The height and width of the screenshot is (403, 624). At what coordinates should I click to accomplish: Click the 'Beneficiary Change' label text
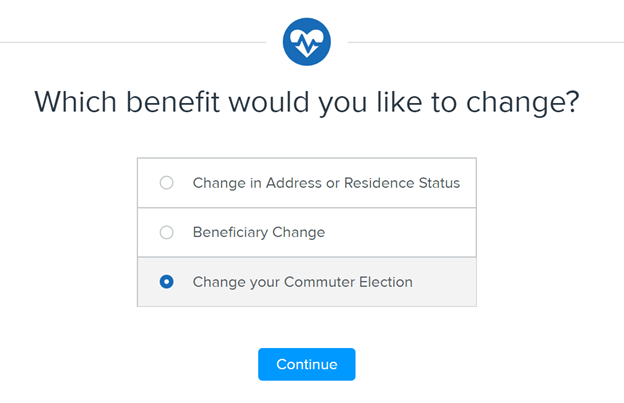pos(258,232)
